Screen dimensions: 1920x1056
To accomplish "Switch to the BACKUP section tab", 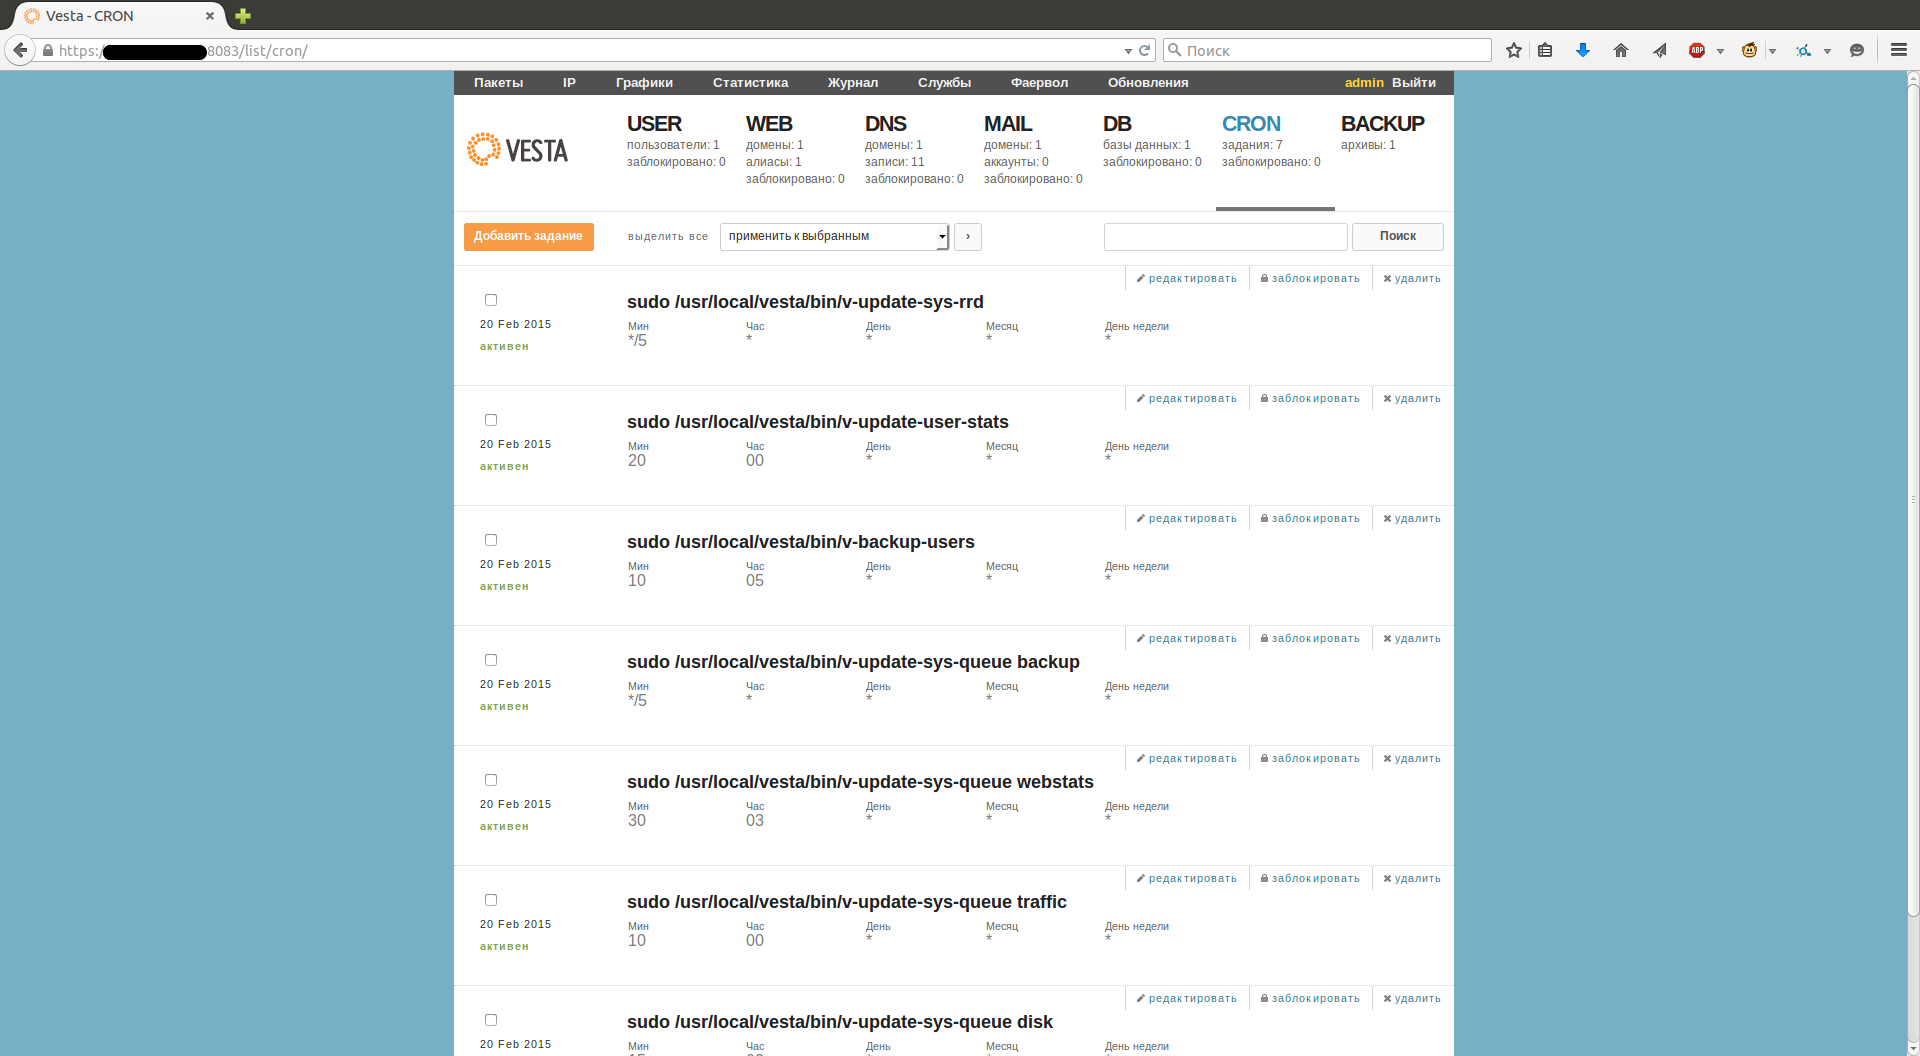I will pos(1382,124).
